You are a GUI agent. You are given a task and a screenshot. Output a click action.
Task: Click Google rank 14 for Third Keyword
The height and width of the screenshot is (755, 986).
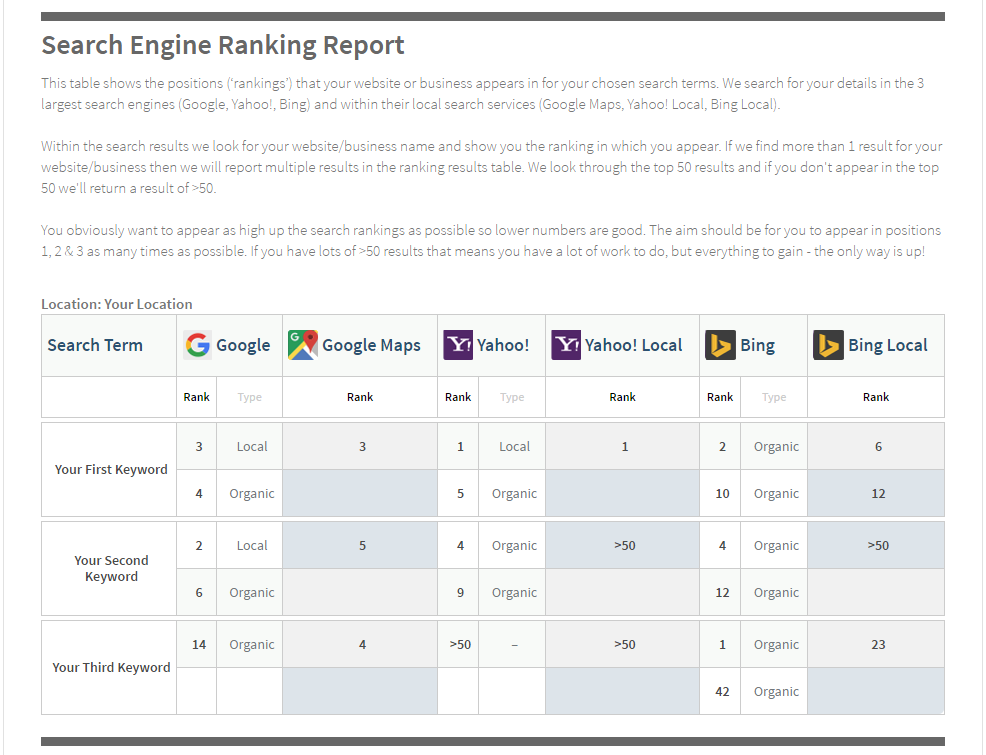(x=199, y=645)
